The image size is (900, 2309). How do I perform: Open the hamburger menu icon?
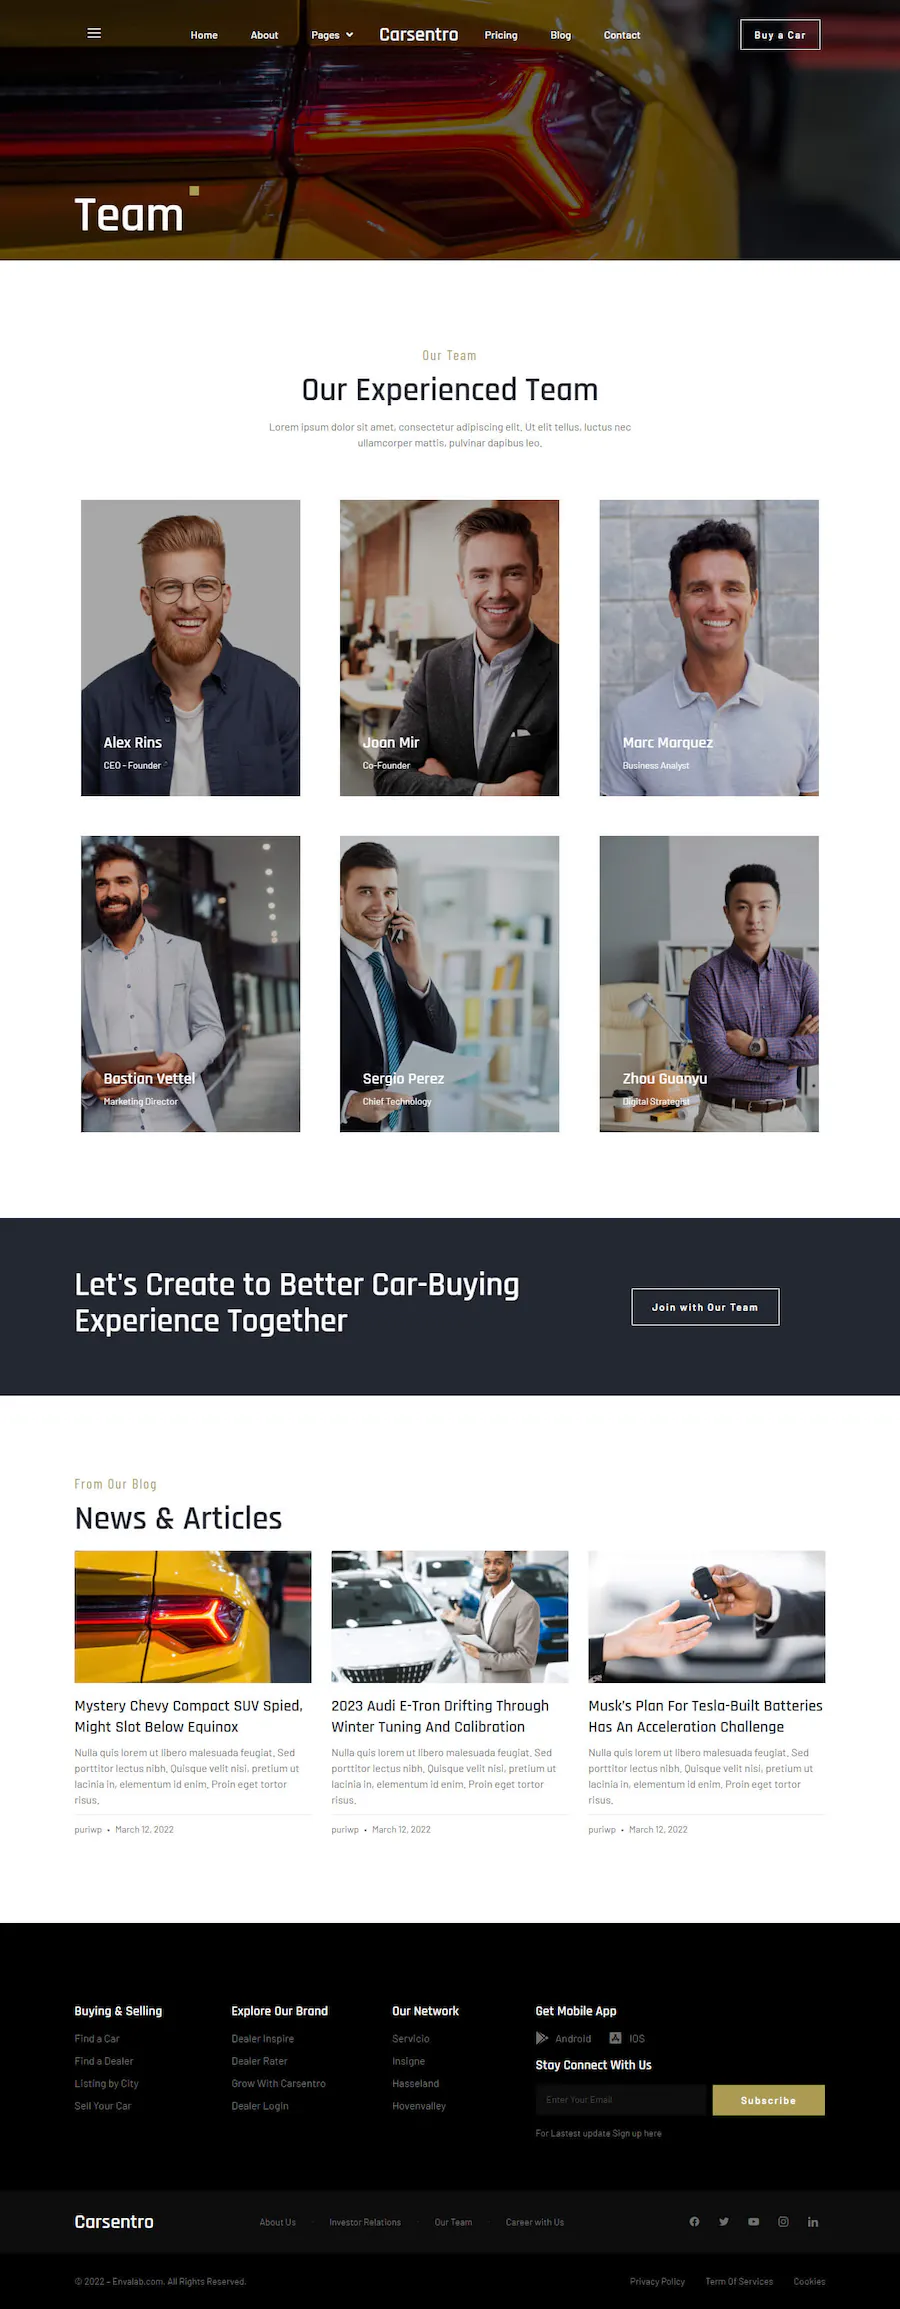coord(94,33)
